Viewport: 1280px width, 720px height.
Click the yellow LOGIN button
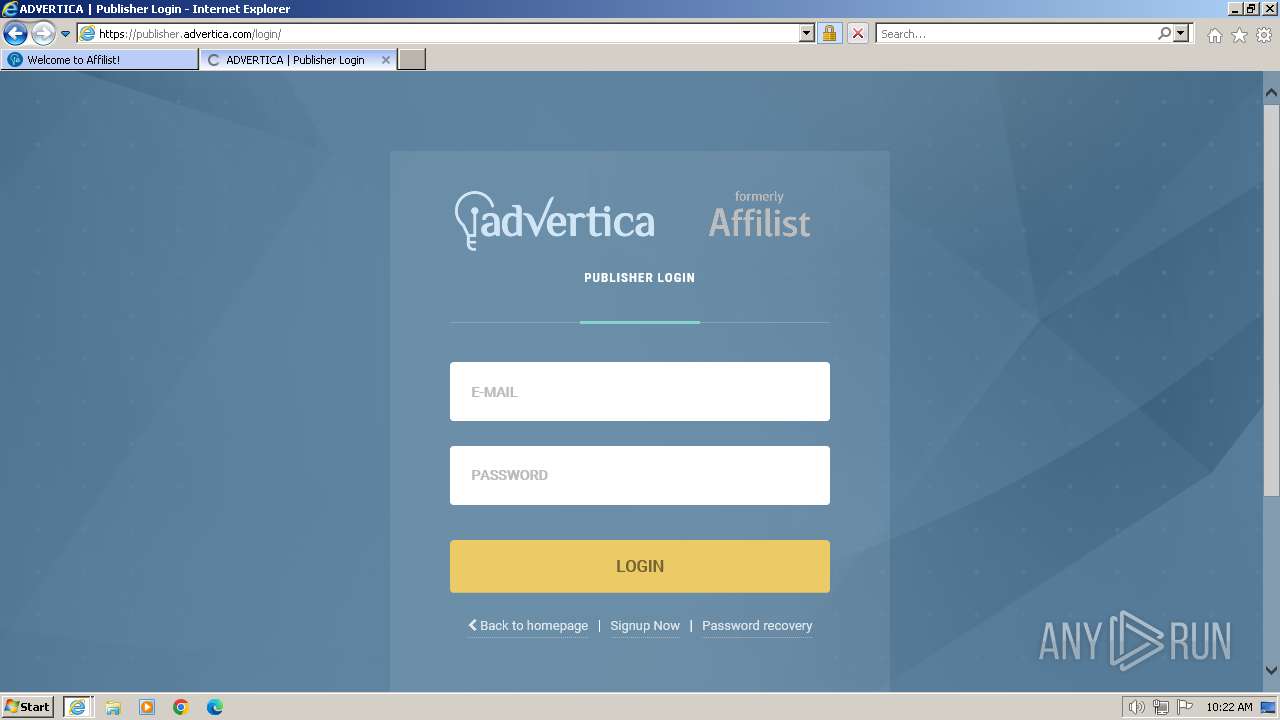point(640,566)
